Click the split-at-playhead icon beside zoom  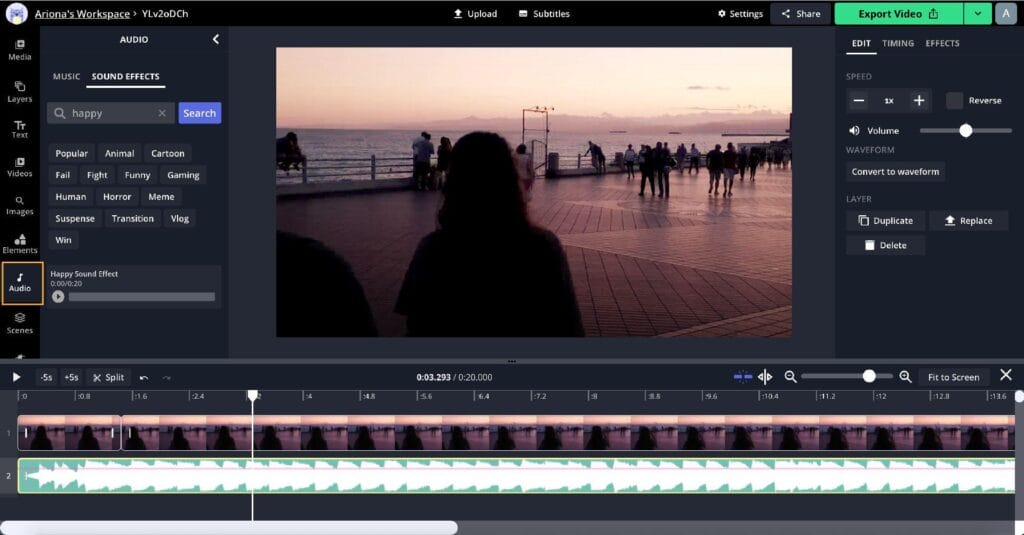coord(765,377)
